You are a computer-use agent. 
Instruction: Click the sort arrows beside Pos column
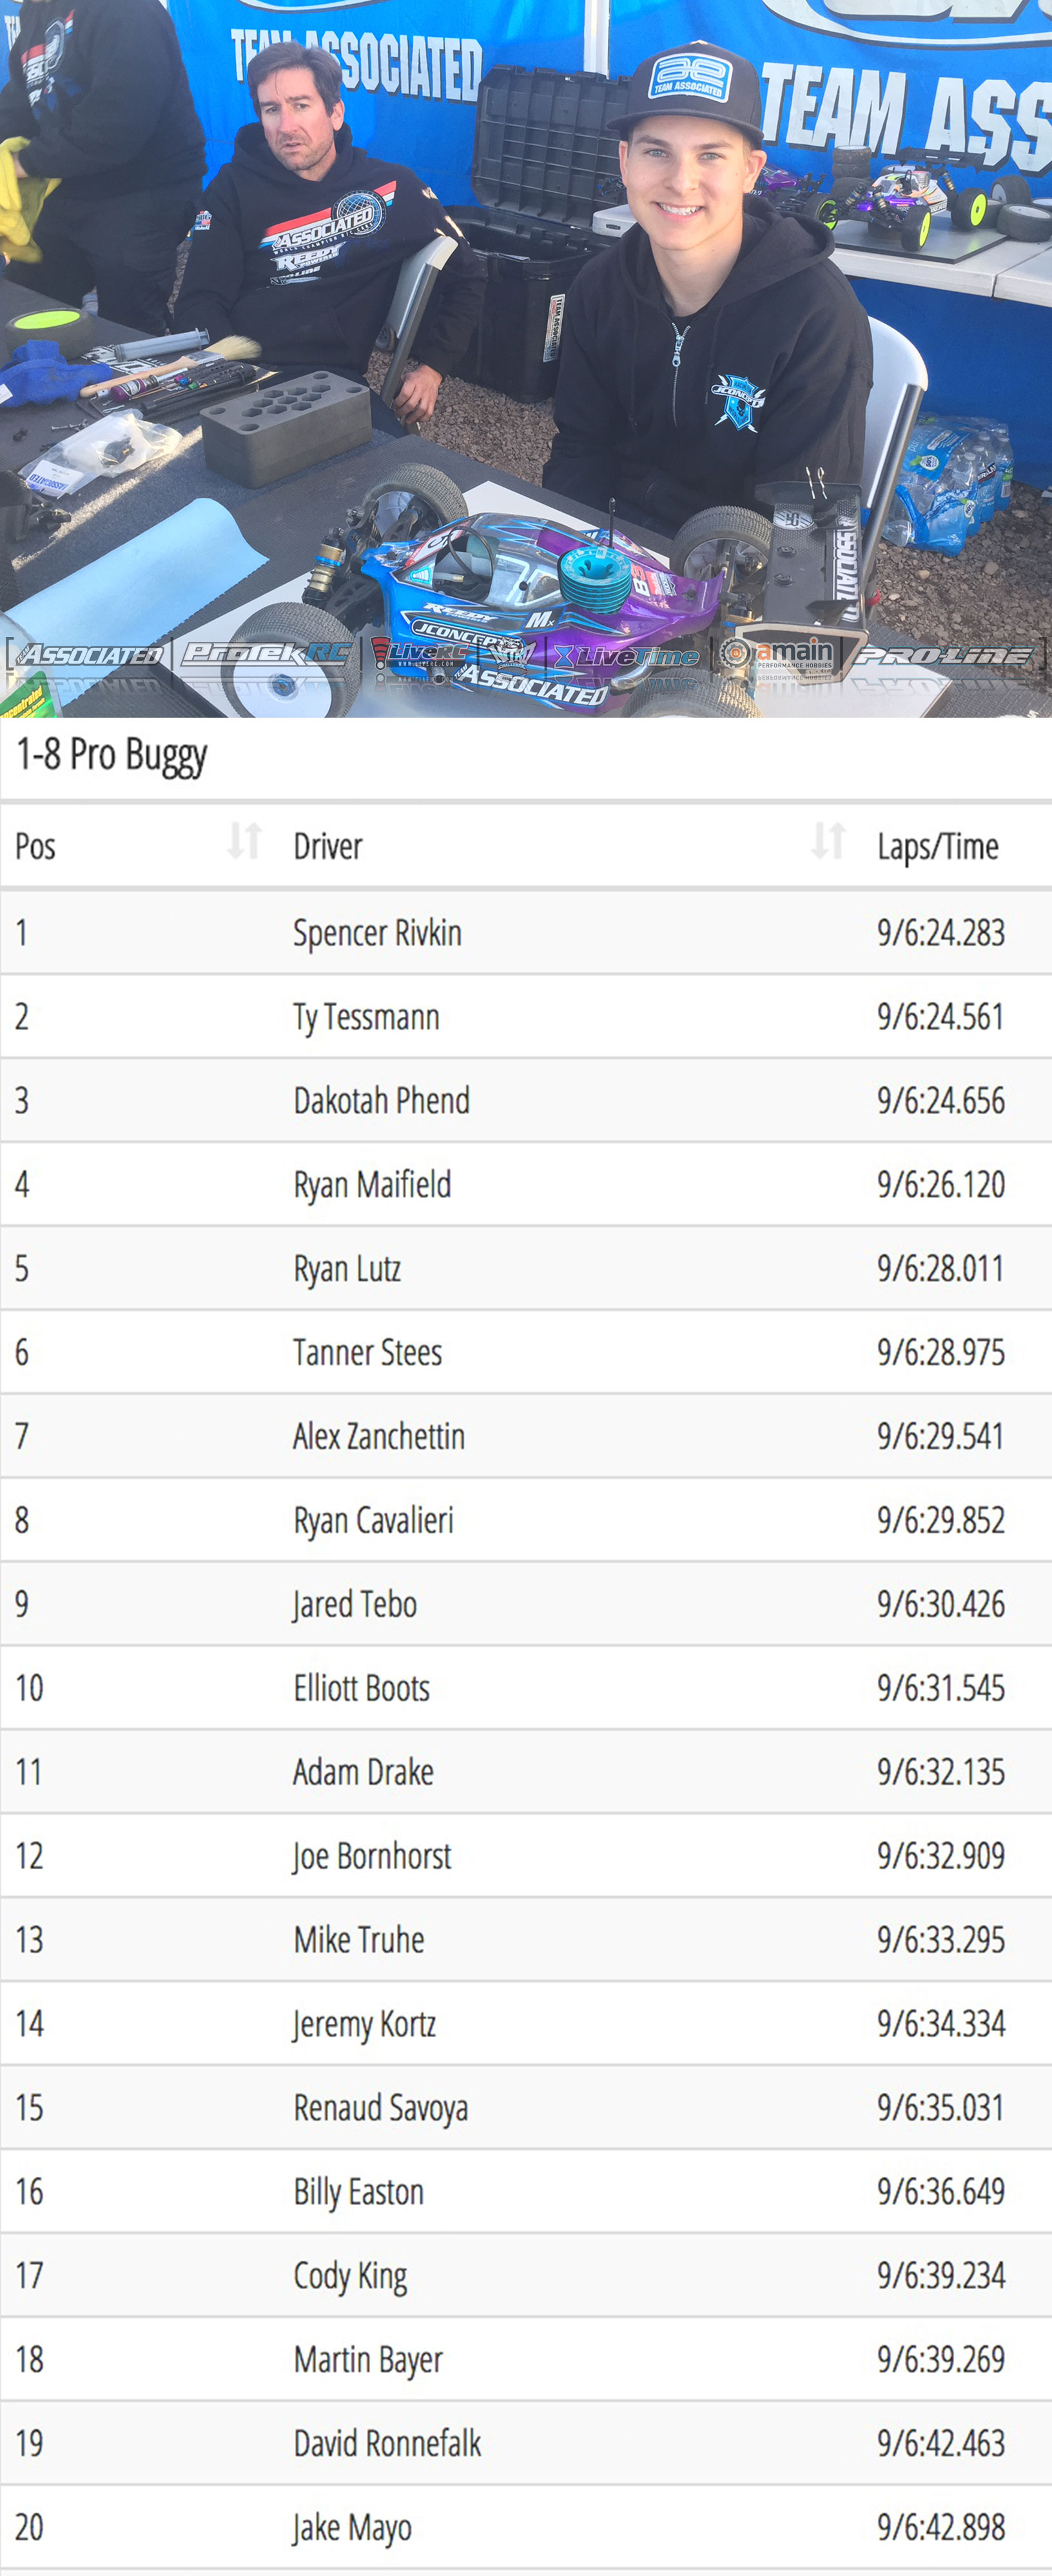(244, 841)
